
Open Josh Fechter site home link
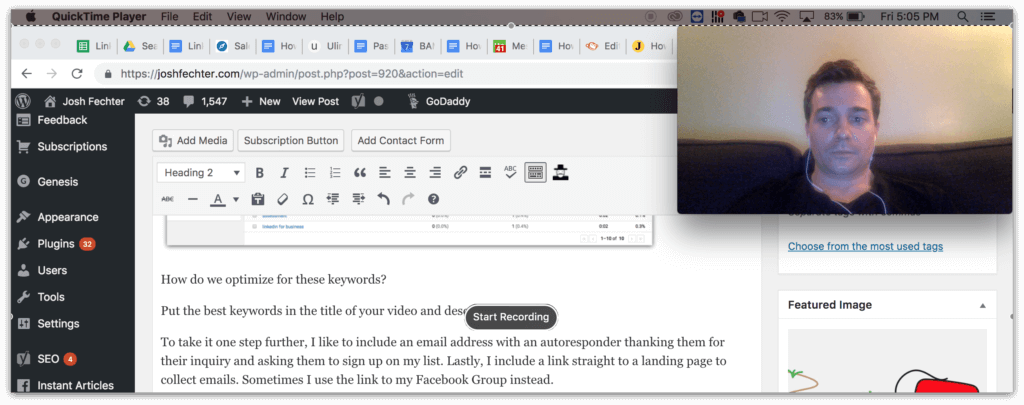tap(84, 101)
